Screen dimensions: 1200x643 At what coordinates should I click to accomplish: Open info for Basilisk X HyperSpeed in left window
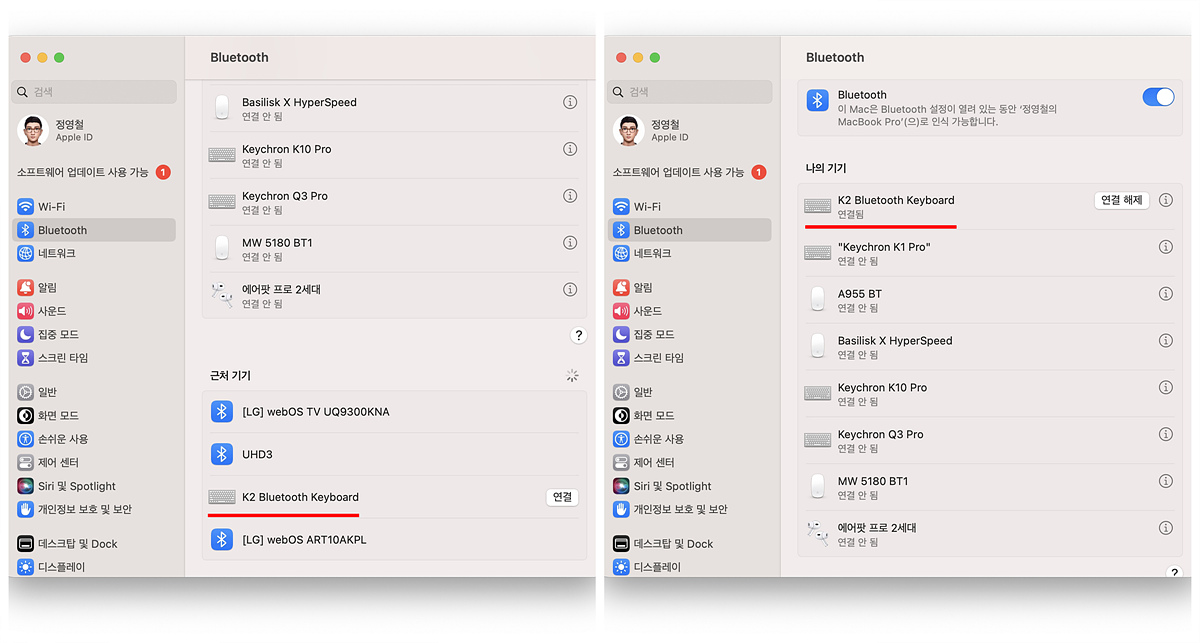coord(570,102)
